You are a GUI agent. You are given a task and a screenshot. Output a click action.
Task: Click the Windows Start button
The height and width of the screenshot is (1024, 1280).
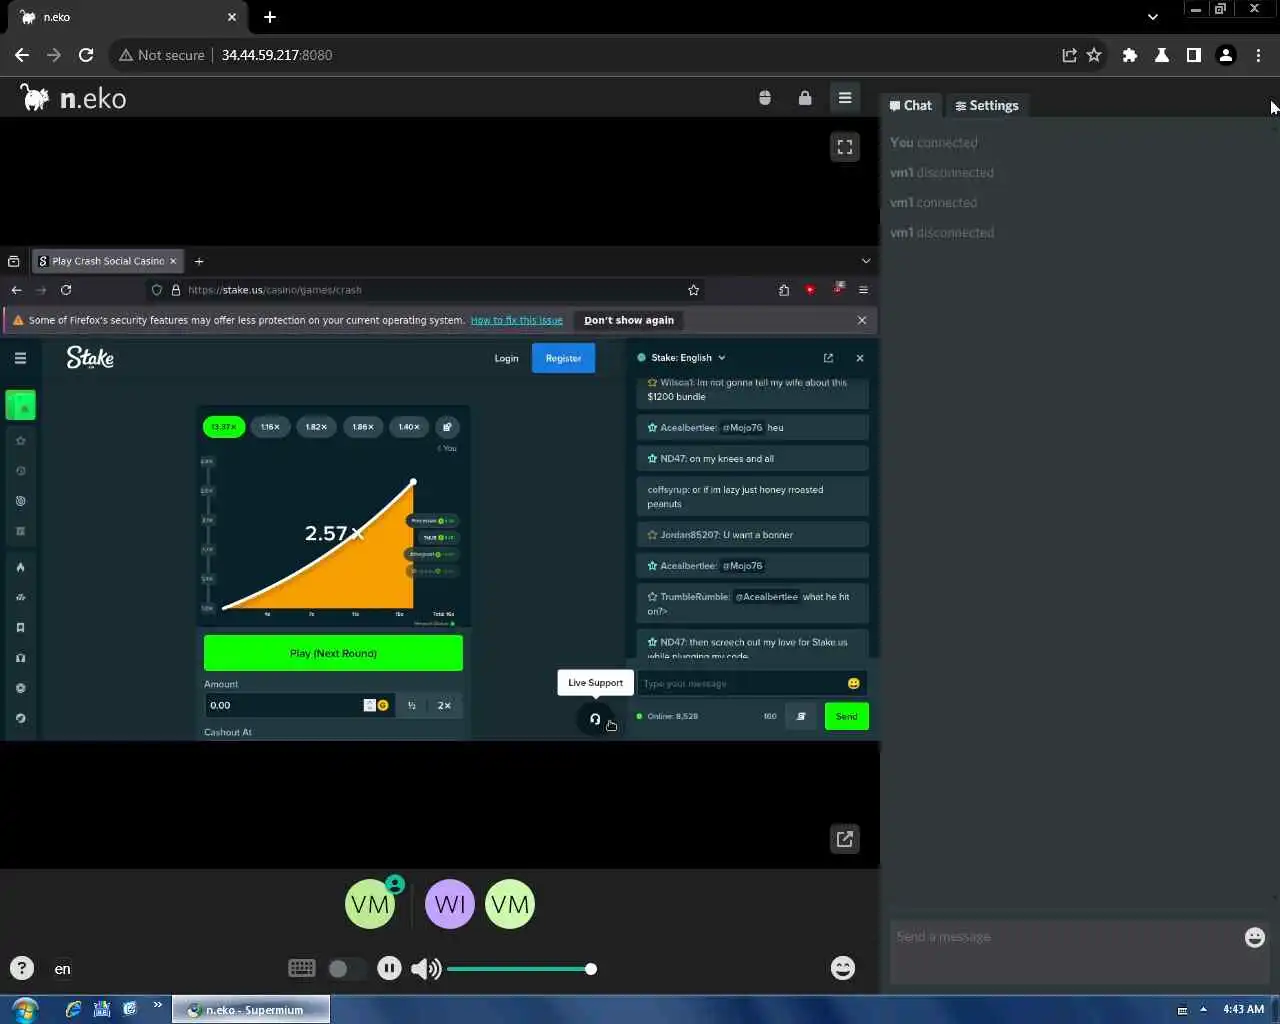point(25,1009)
